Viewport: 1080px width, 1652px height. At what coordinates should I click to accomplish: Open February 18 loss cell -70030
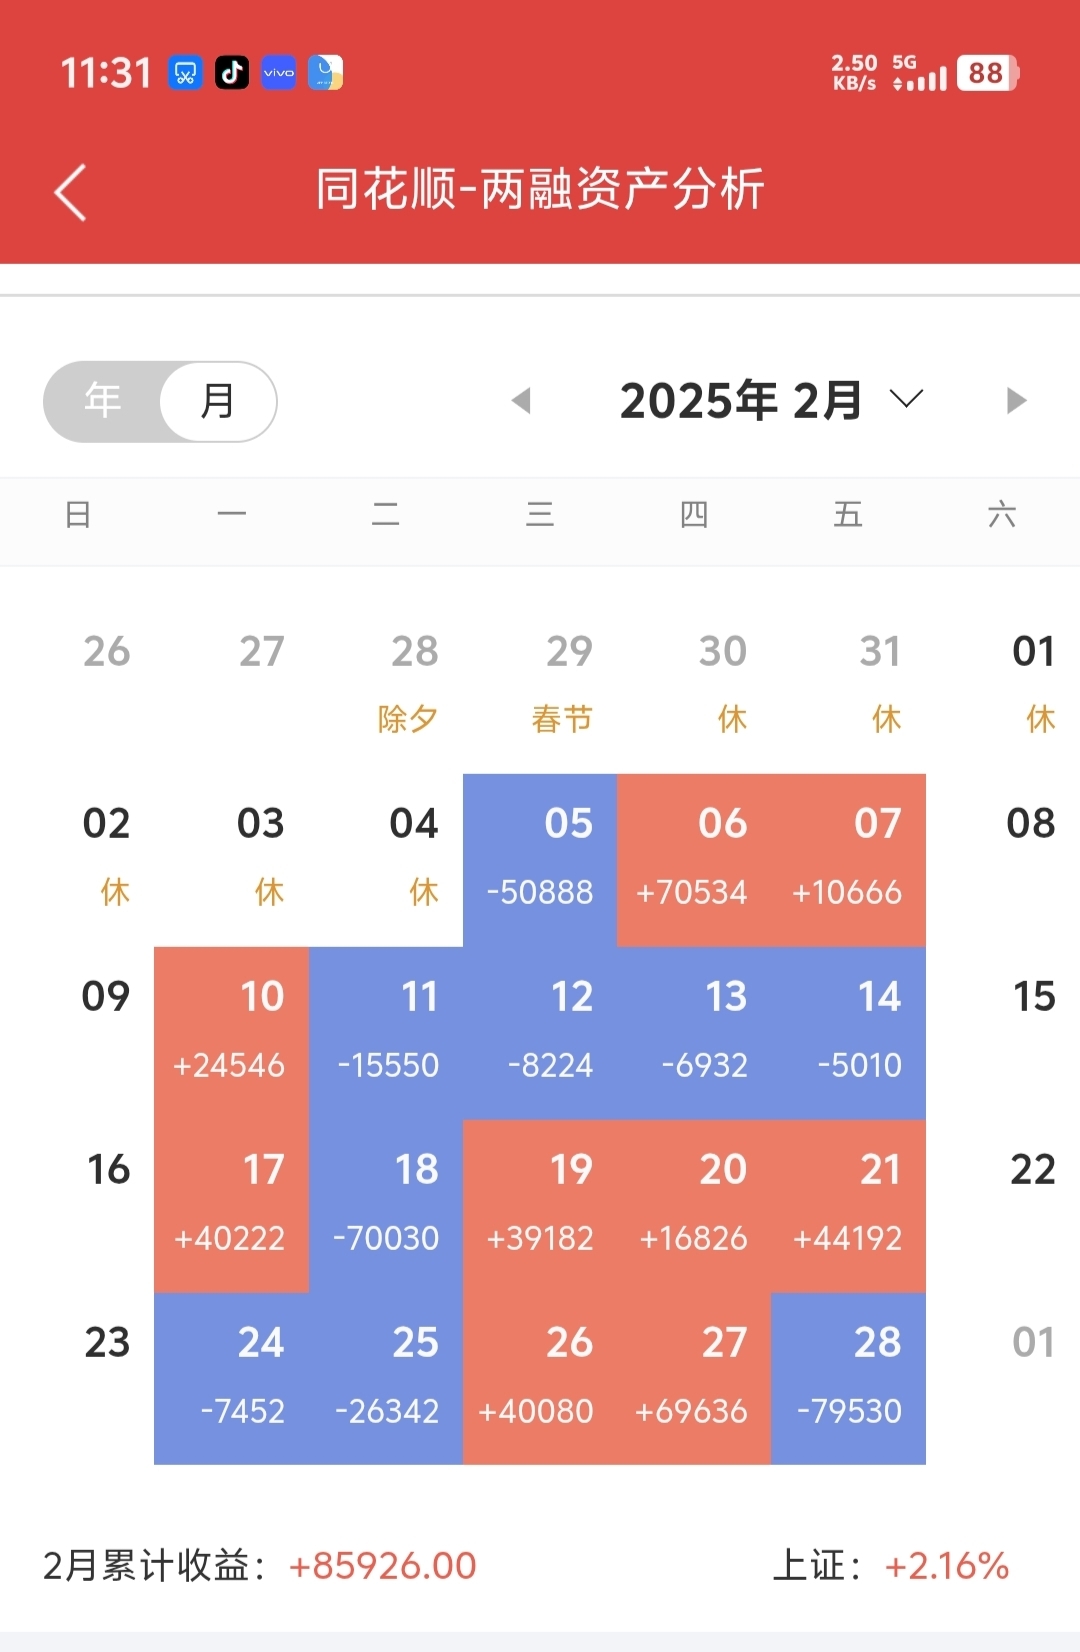point(386,1206)
